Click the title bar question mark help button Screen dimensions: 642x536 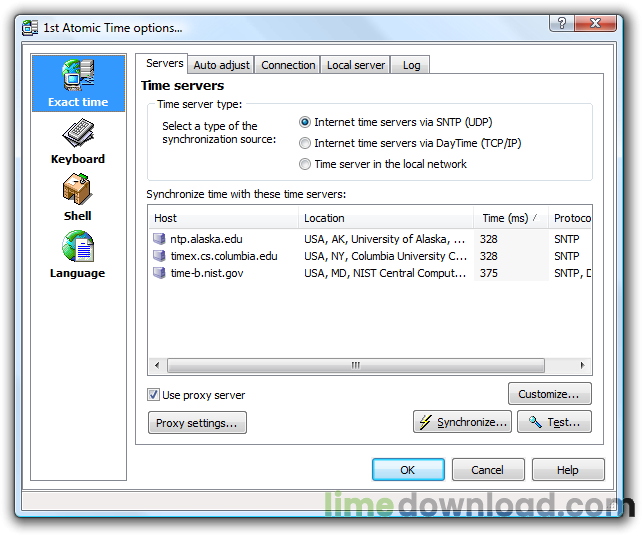coord(562,23)
